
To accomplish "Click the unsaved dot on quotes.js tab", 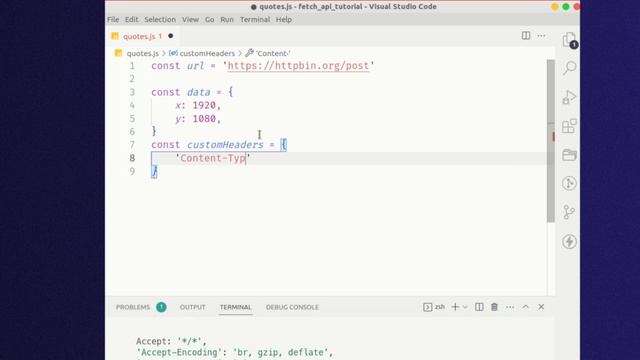I will (171, 36).
